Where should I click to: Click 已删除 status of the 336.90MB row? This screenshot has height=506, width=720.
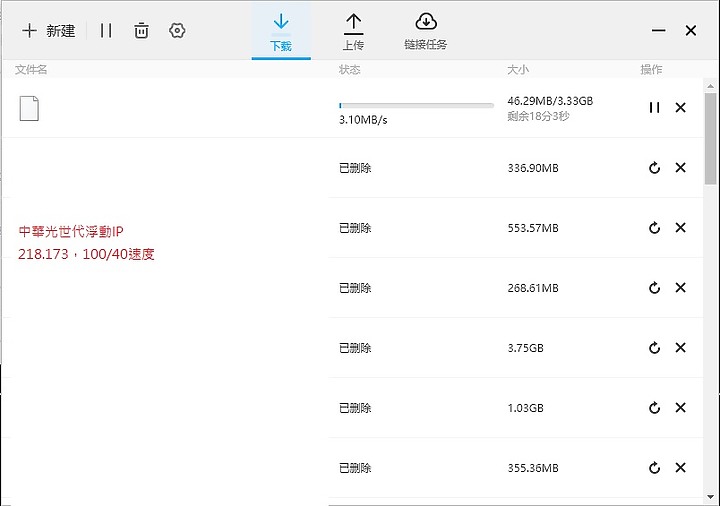coord(355,168)
